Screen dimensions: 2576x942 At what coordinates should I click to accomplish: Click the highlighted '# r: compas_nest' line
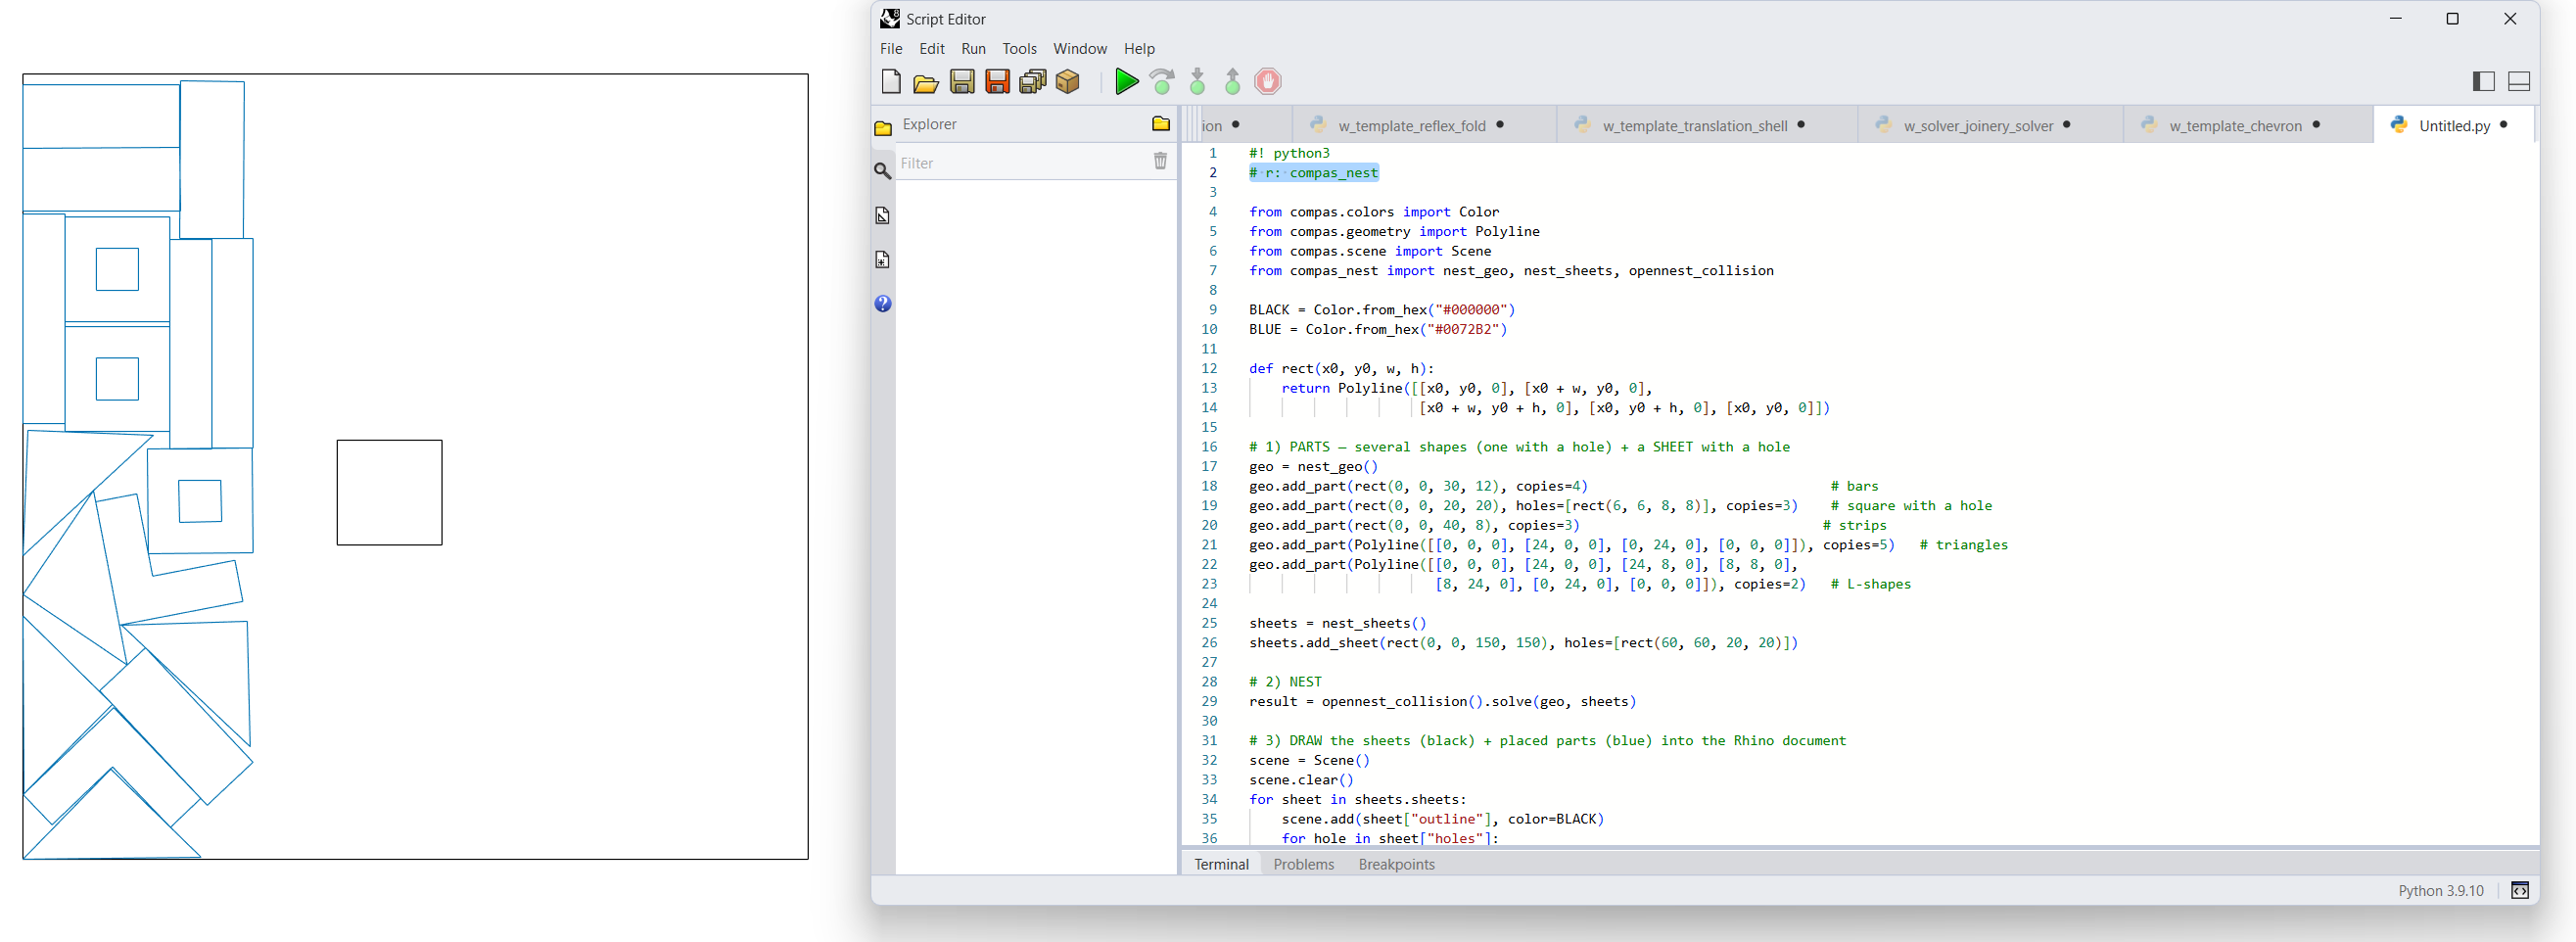(x=1313, y=172)
